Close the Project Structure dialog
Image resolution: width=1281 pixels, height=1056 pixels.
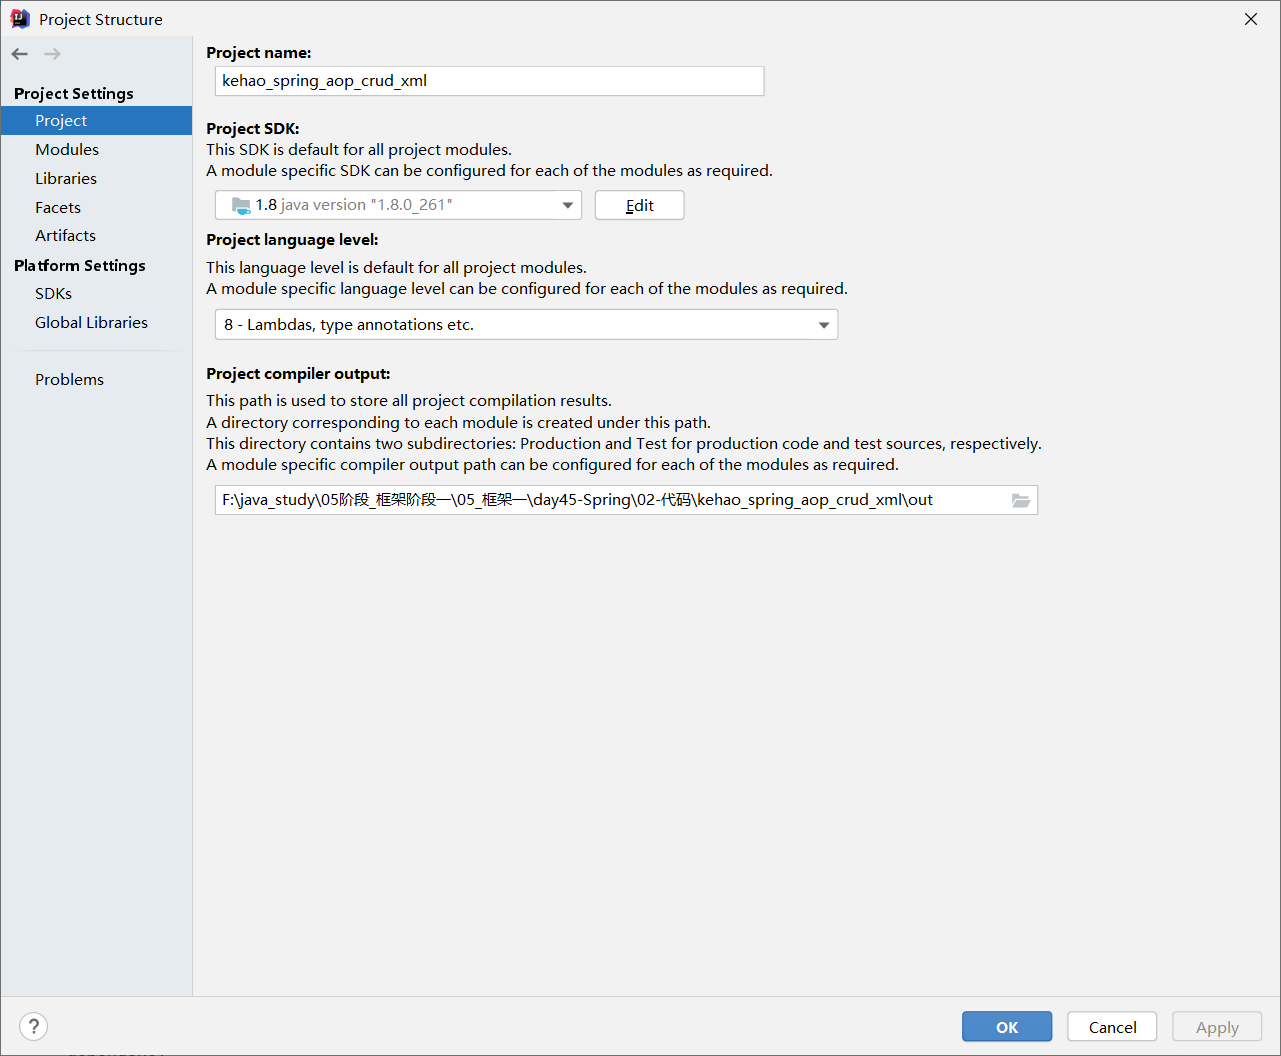[1251, 19]
